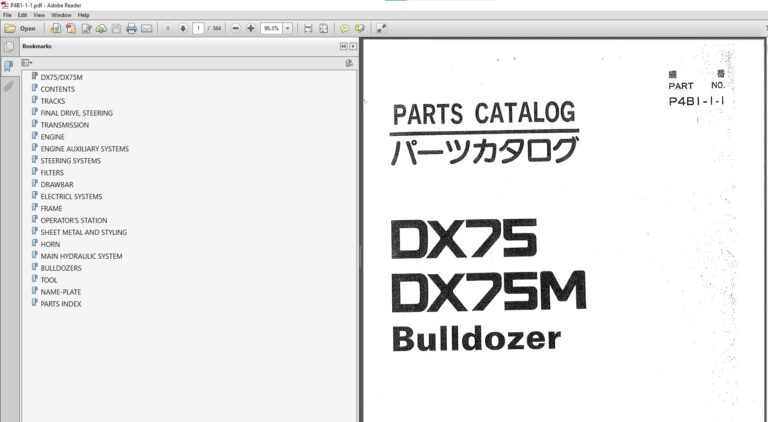768x422 pixels.
Task: Open the FILTERS bookmark
Action: [x=52, y=172]
